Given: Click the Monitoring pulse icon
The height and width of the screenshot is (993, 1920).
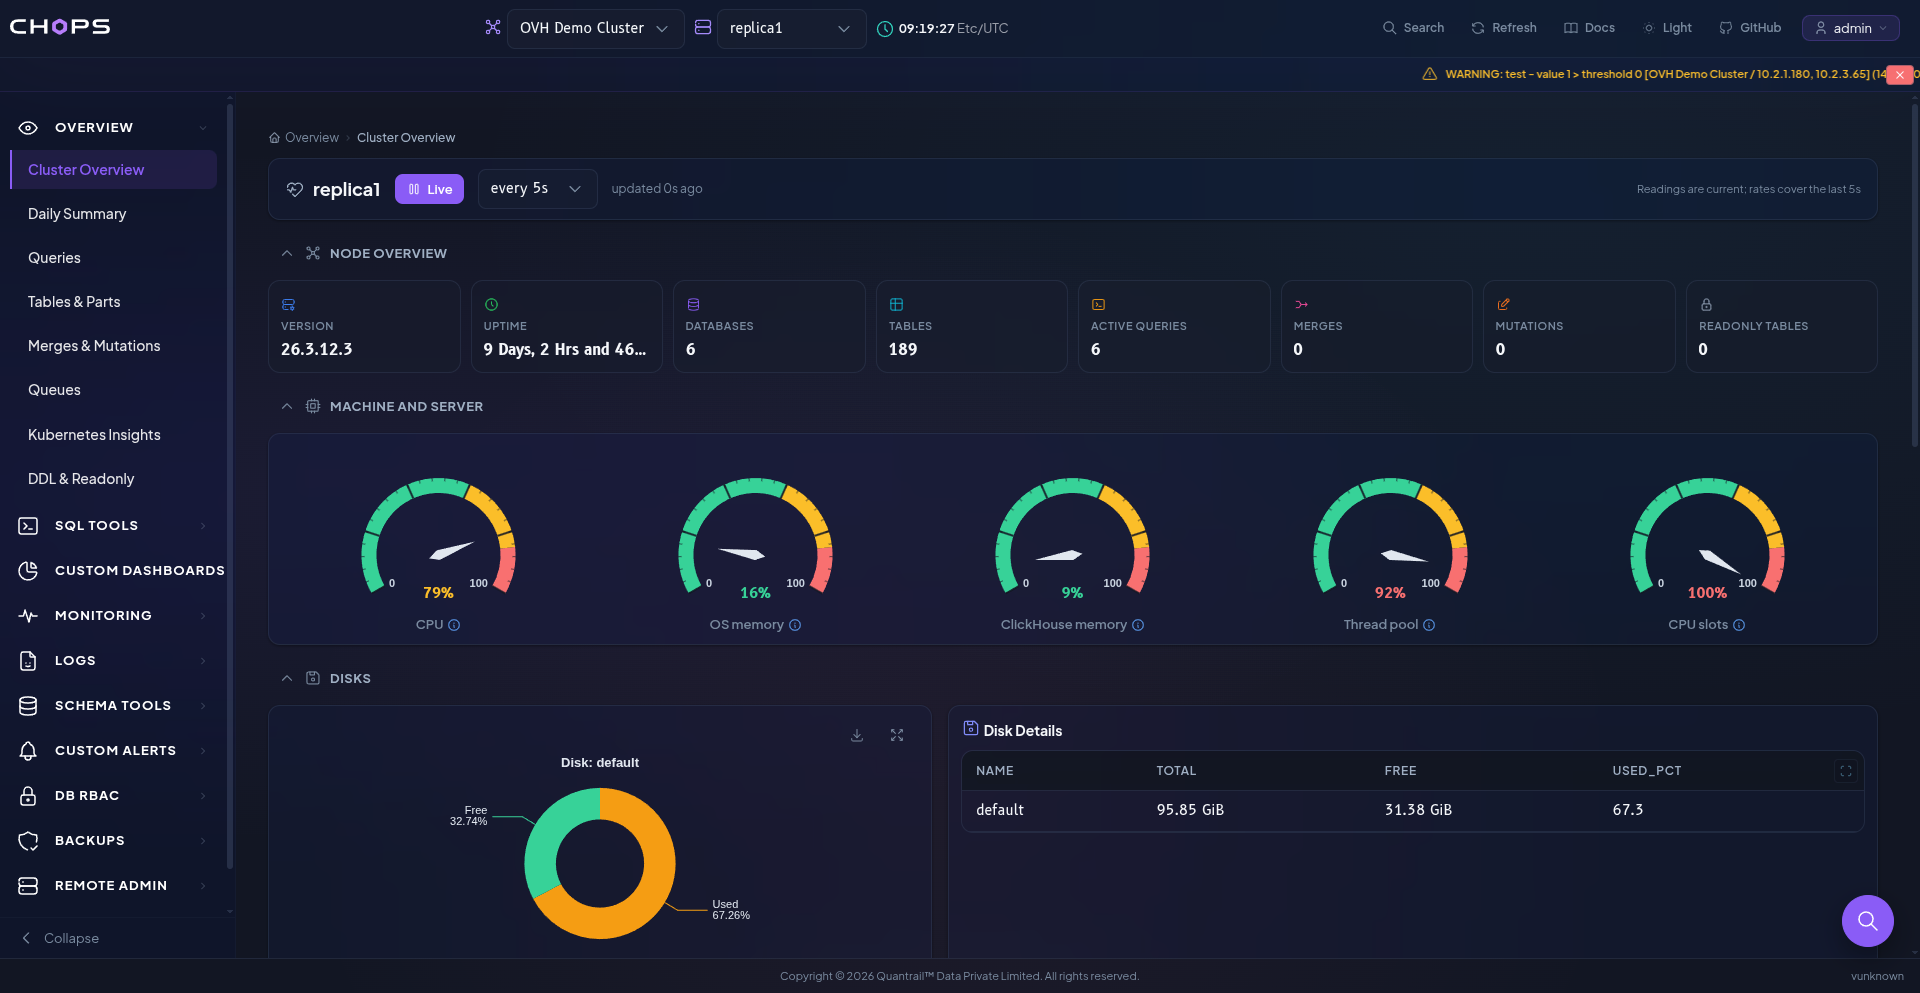Looking at the screenshot, I should tap(28, 616).
